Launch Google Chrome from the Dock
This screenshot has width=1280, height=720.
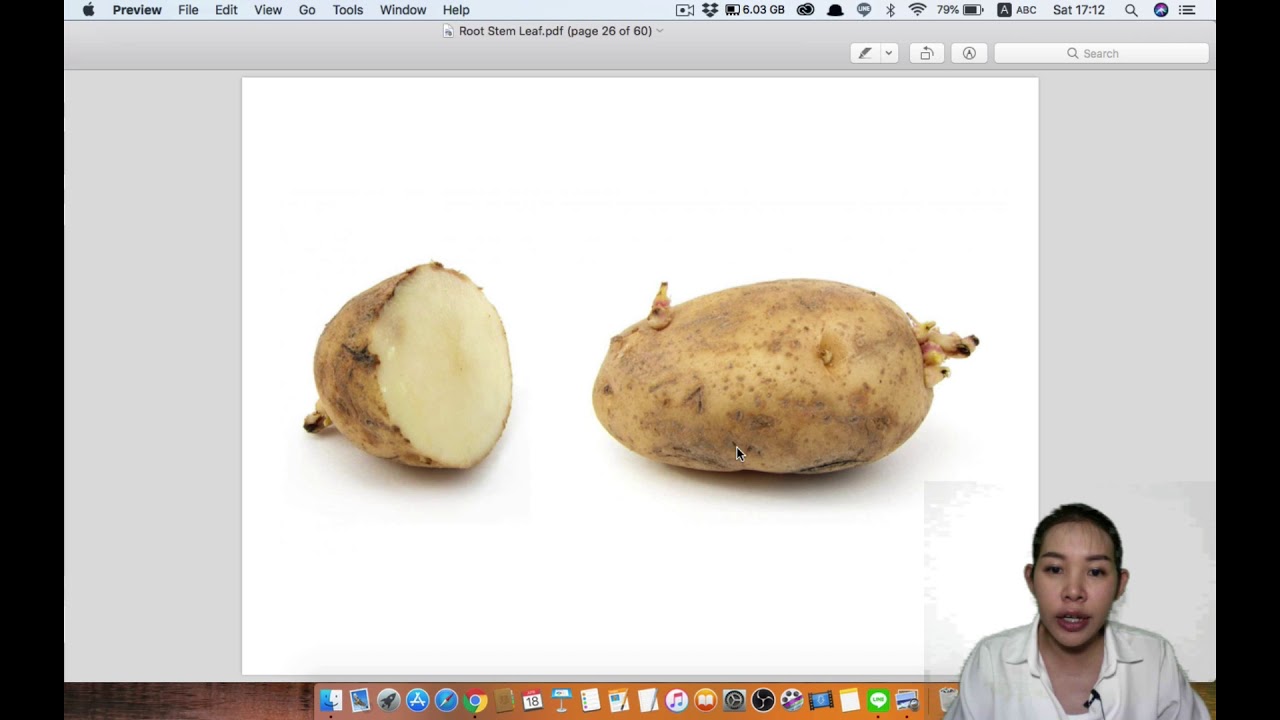tap(476, 701)
